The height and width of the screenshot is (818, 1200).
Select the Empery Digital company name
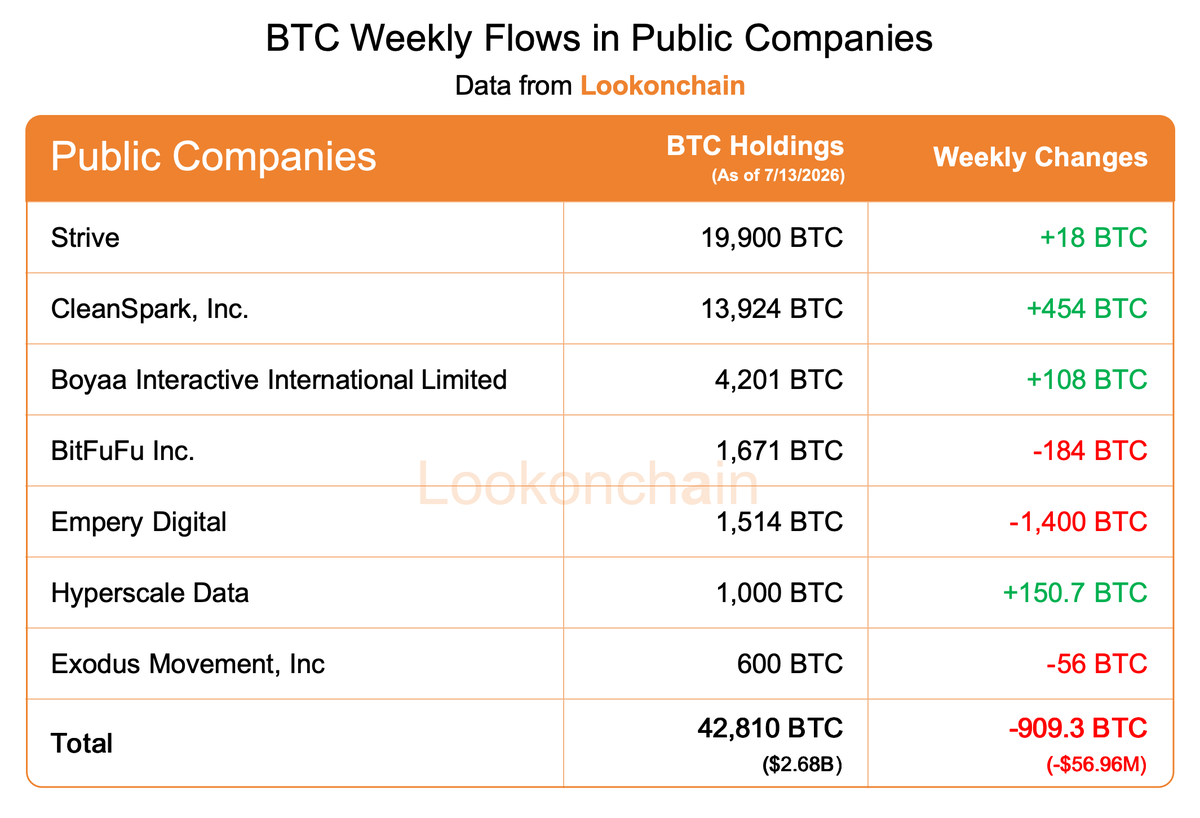pyautogui.click(x=139, y=522)
